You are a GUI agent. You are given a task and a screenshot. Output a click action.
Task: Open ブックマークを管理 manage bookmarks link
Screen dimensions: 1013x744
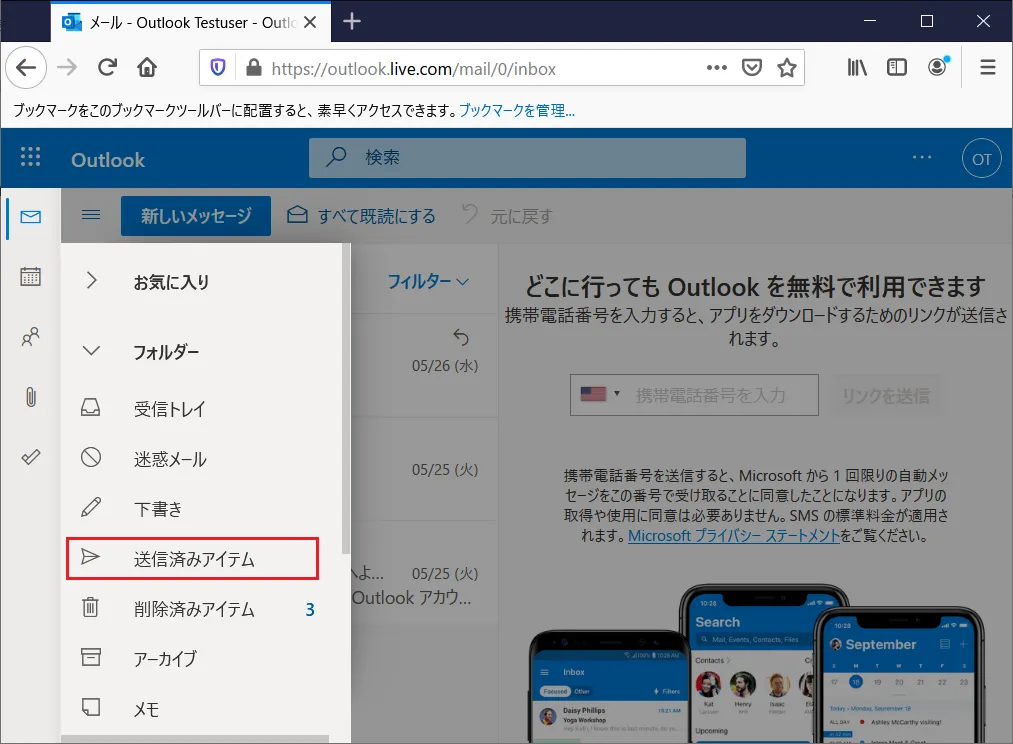517,110
